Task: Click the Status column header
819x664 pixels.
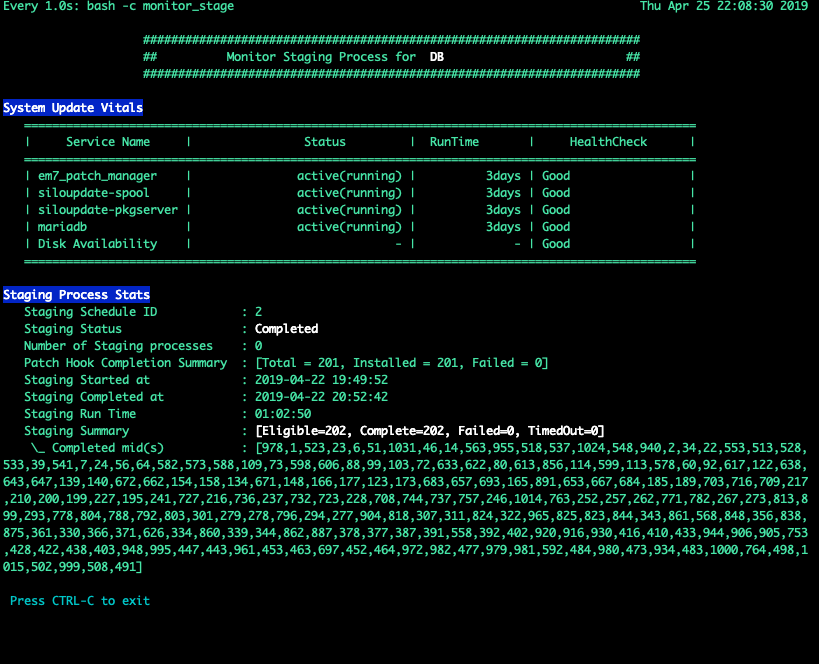Action: (324, 141)
